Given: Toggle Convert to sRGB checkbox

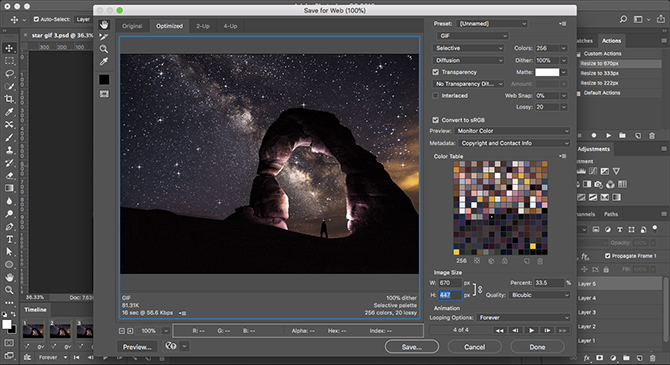Looking at the screenshot, I should coord(435,120).
